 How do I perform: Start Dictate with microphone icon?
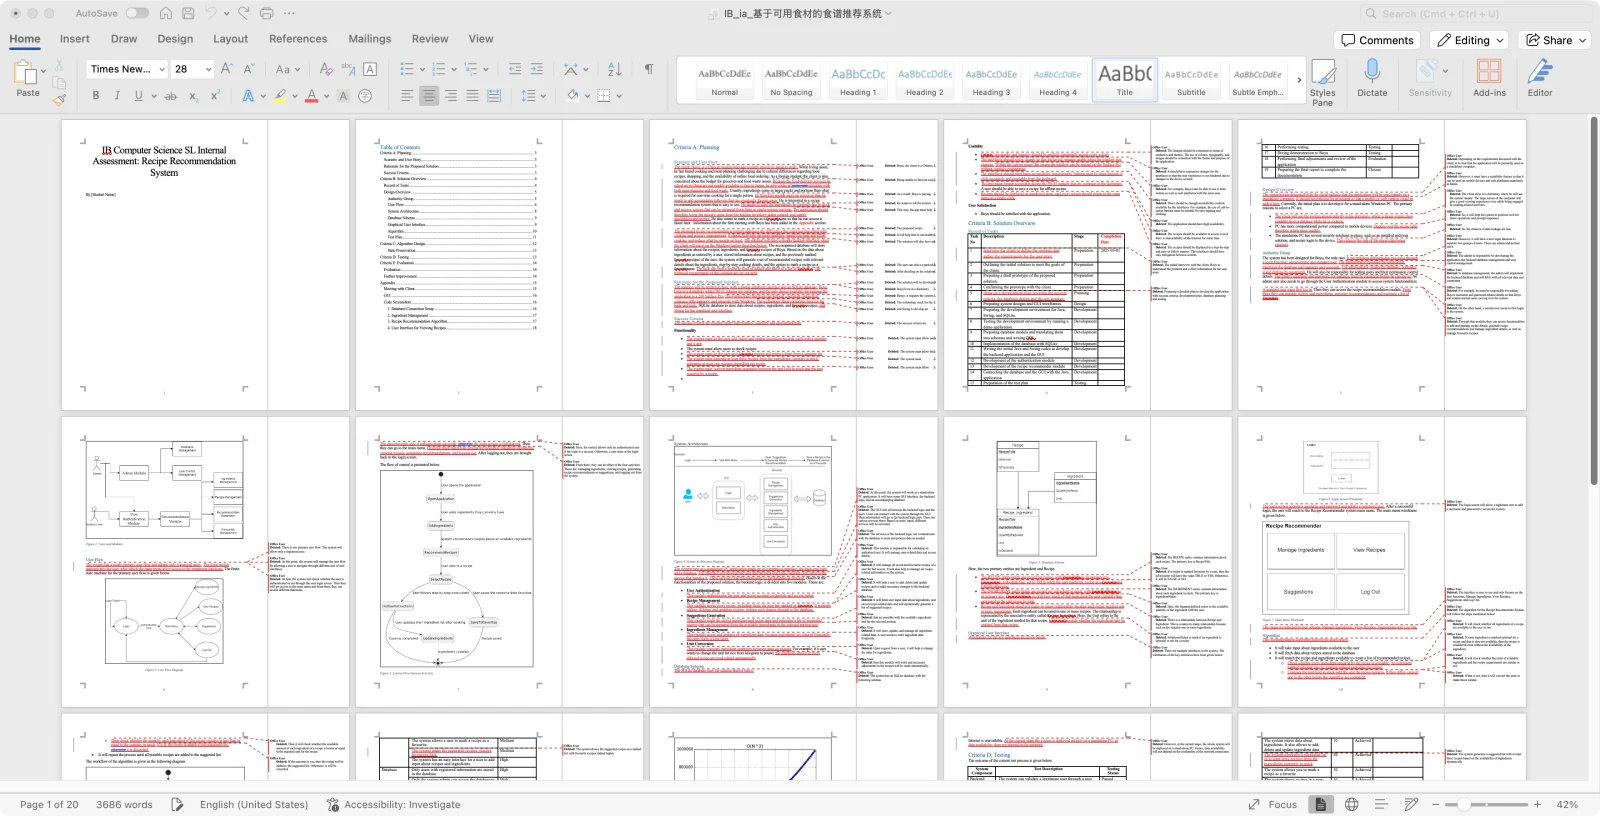tap(1372, 78)
